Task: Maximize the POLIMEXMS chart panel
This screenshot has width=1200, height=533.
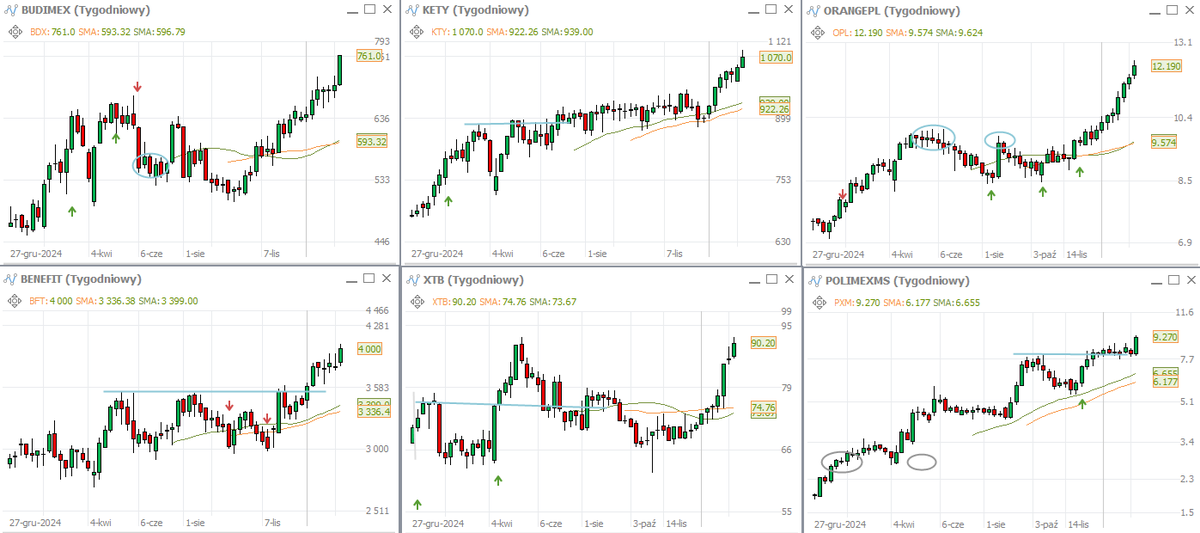Action: (x=1173, y=278)
